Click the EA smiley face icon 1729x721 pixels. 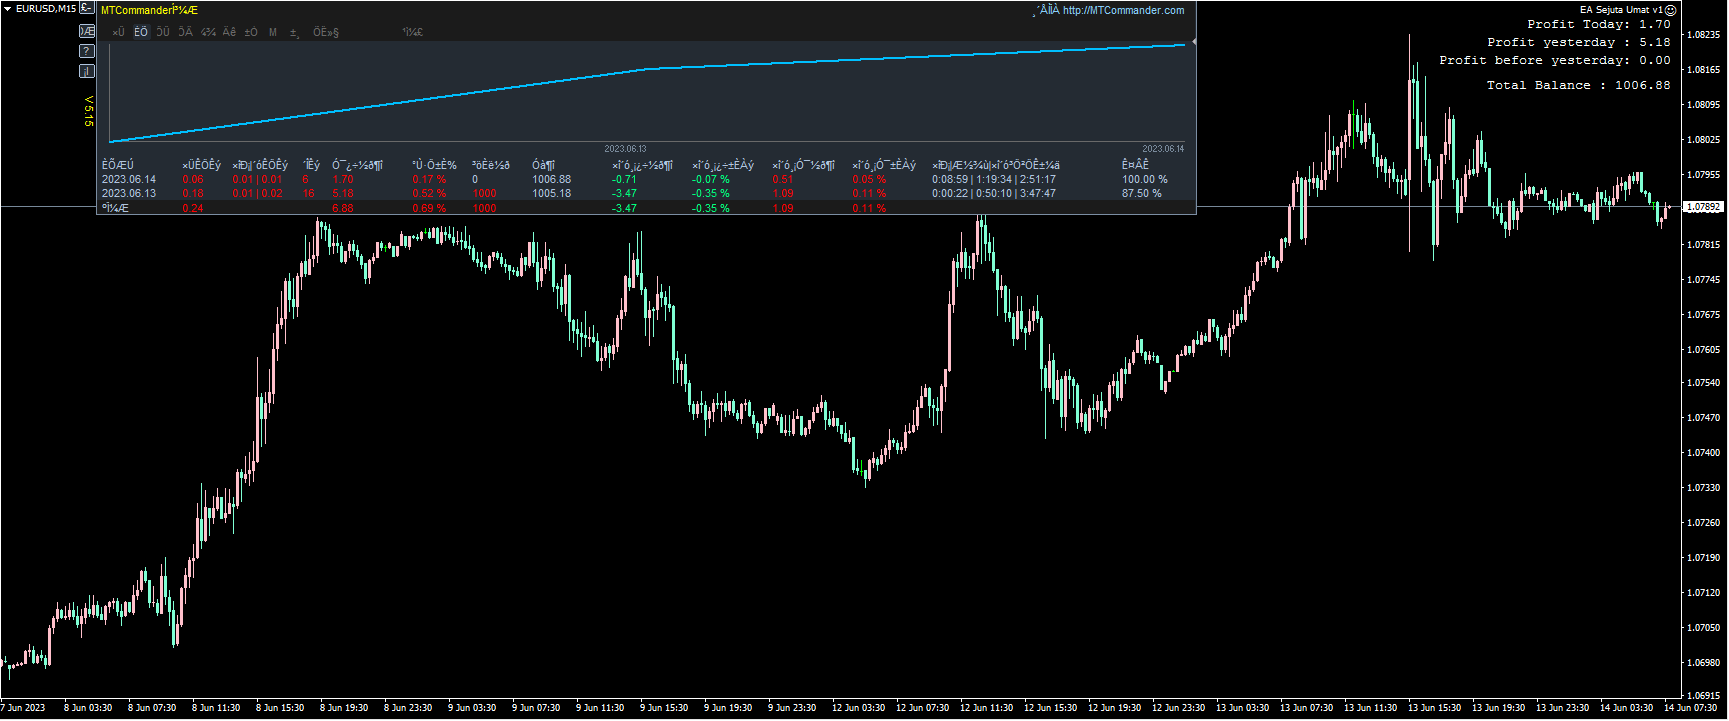click(x=1670, y=10)
